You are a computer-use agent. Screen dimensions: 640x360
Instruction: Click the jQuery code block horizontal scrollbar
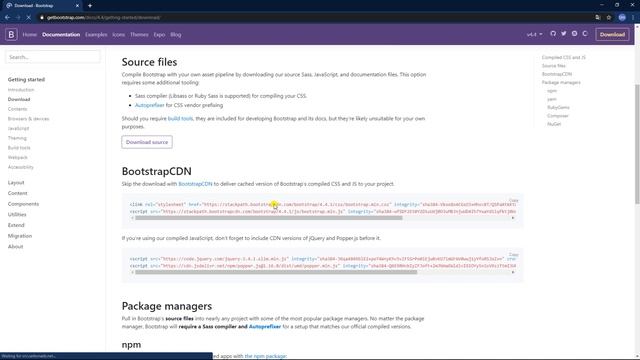276,272
